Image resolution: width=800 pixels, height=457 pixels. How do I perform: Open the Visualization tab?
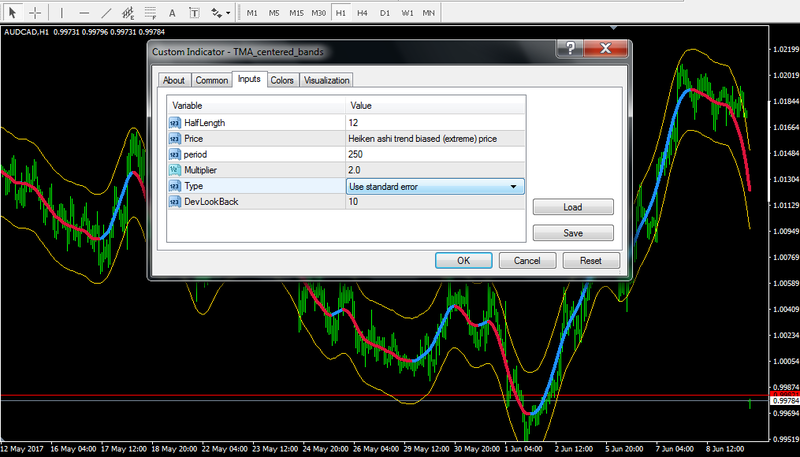click(x=327, y=80)
